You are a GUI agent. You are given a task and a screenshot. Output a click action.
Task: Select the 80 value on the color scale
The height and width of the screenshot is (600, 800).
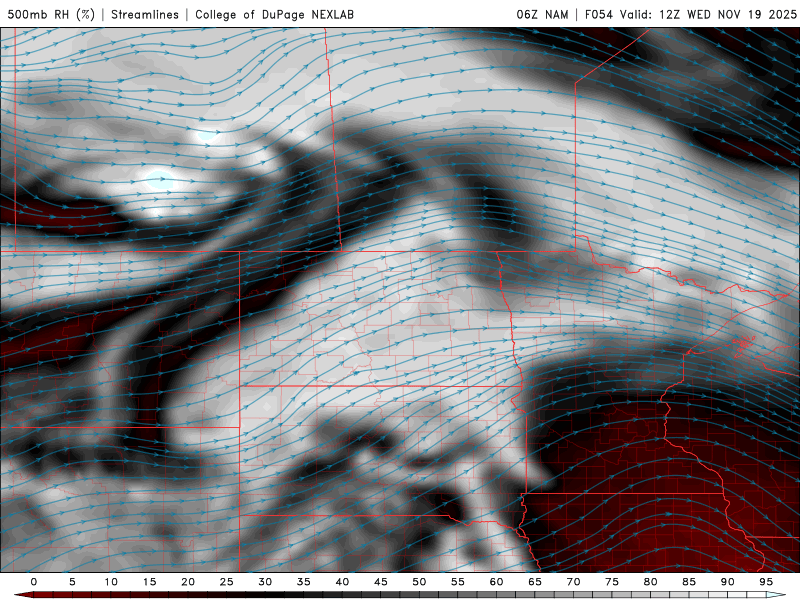pos(651,582)
